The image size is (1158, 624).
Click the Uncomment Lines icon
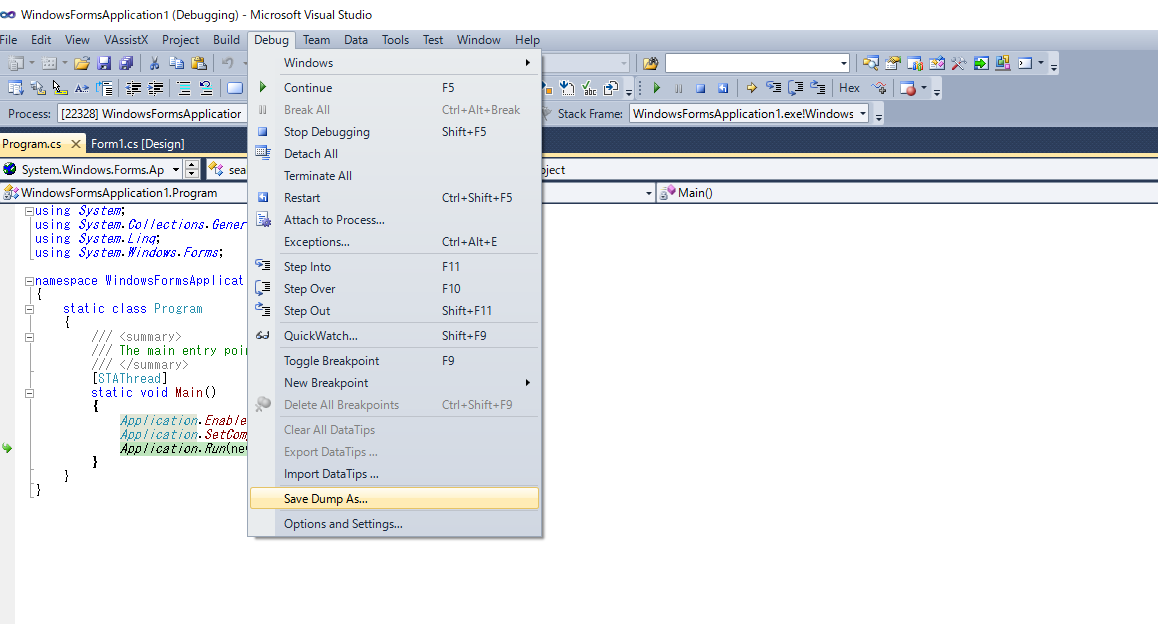coord(206,89)
